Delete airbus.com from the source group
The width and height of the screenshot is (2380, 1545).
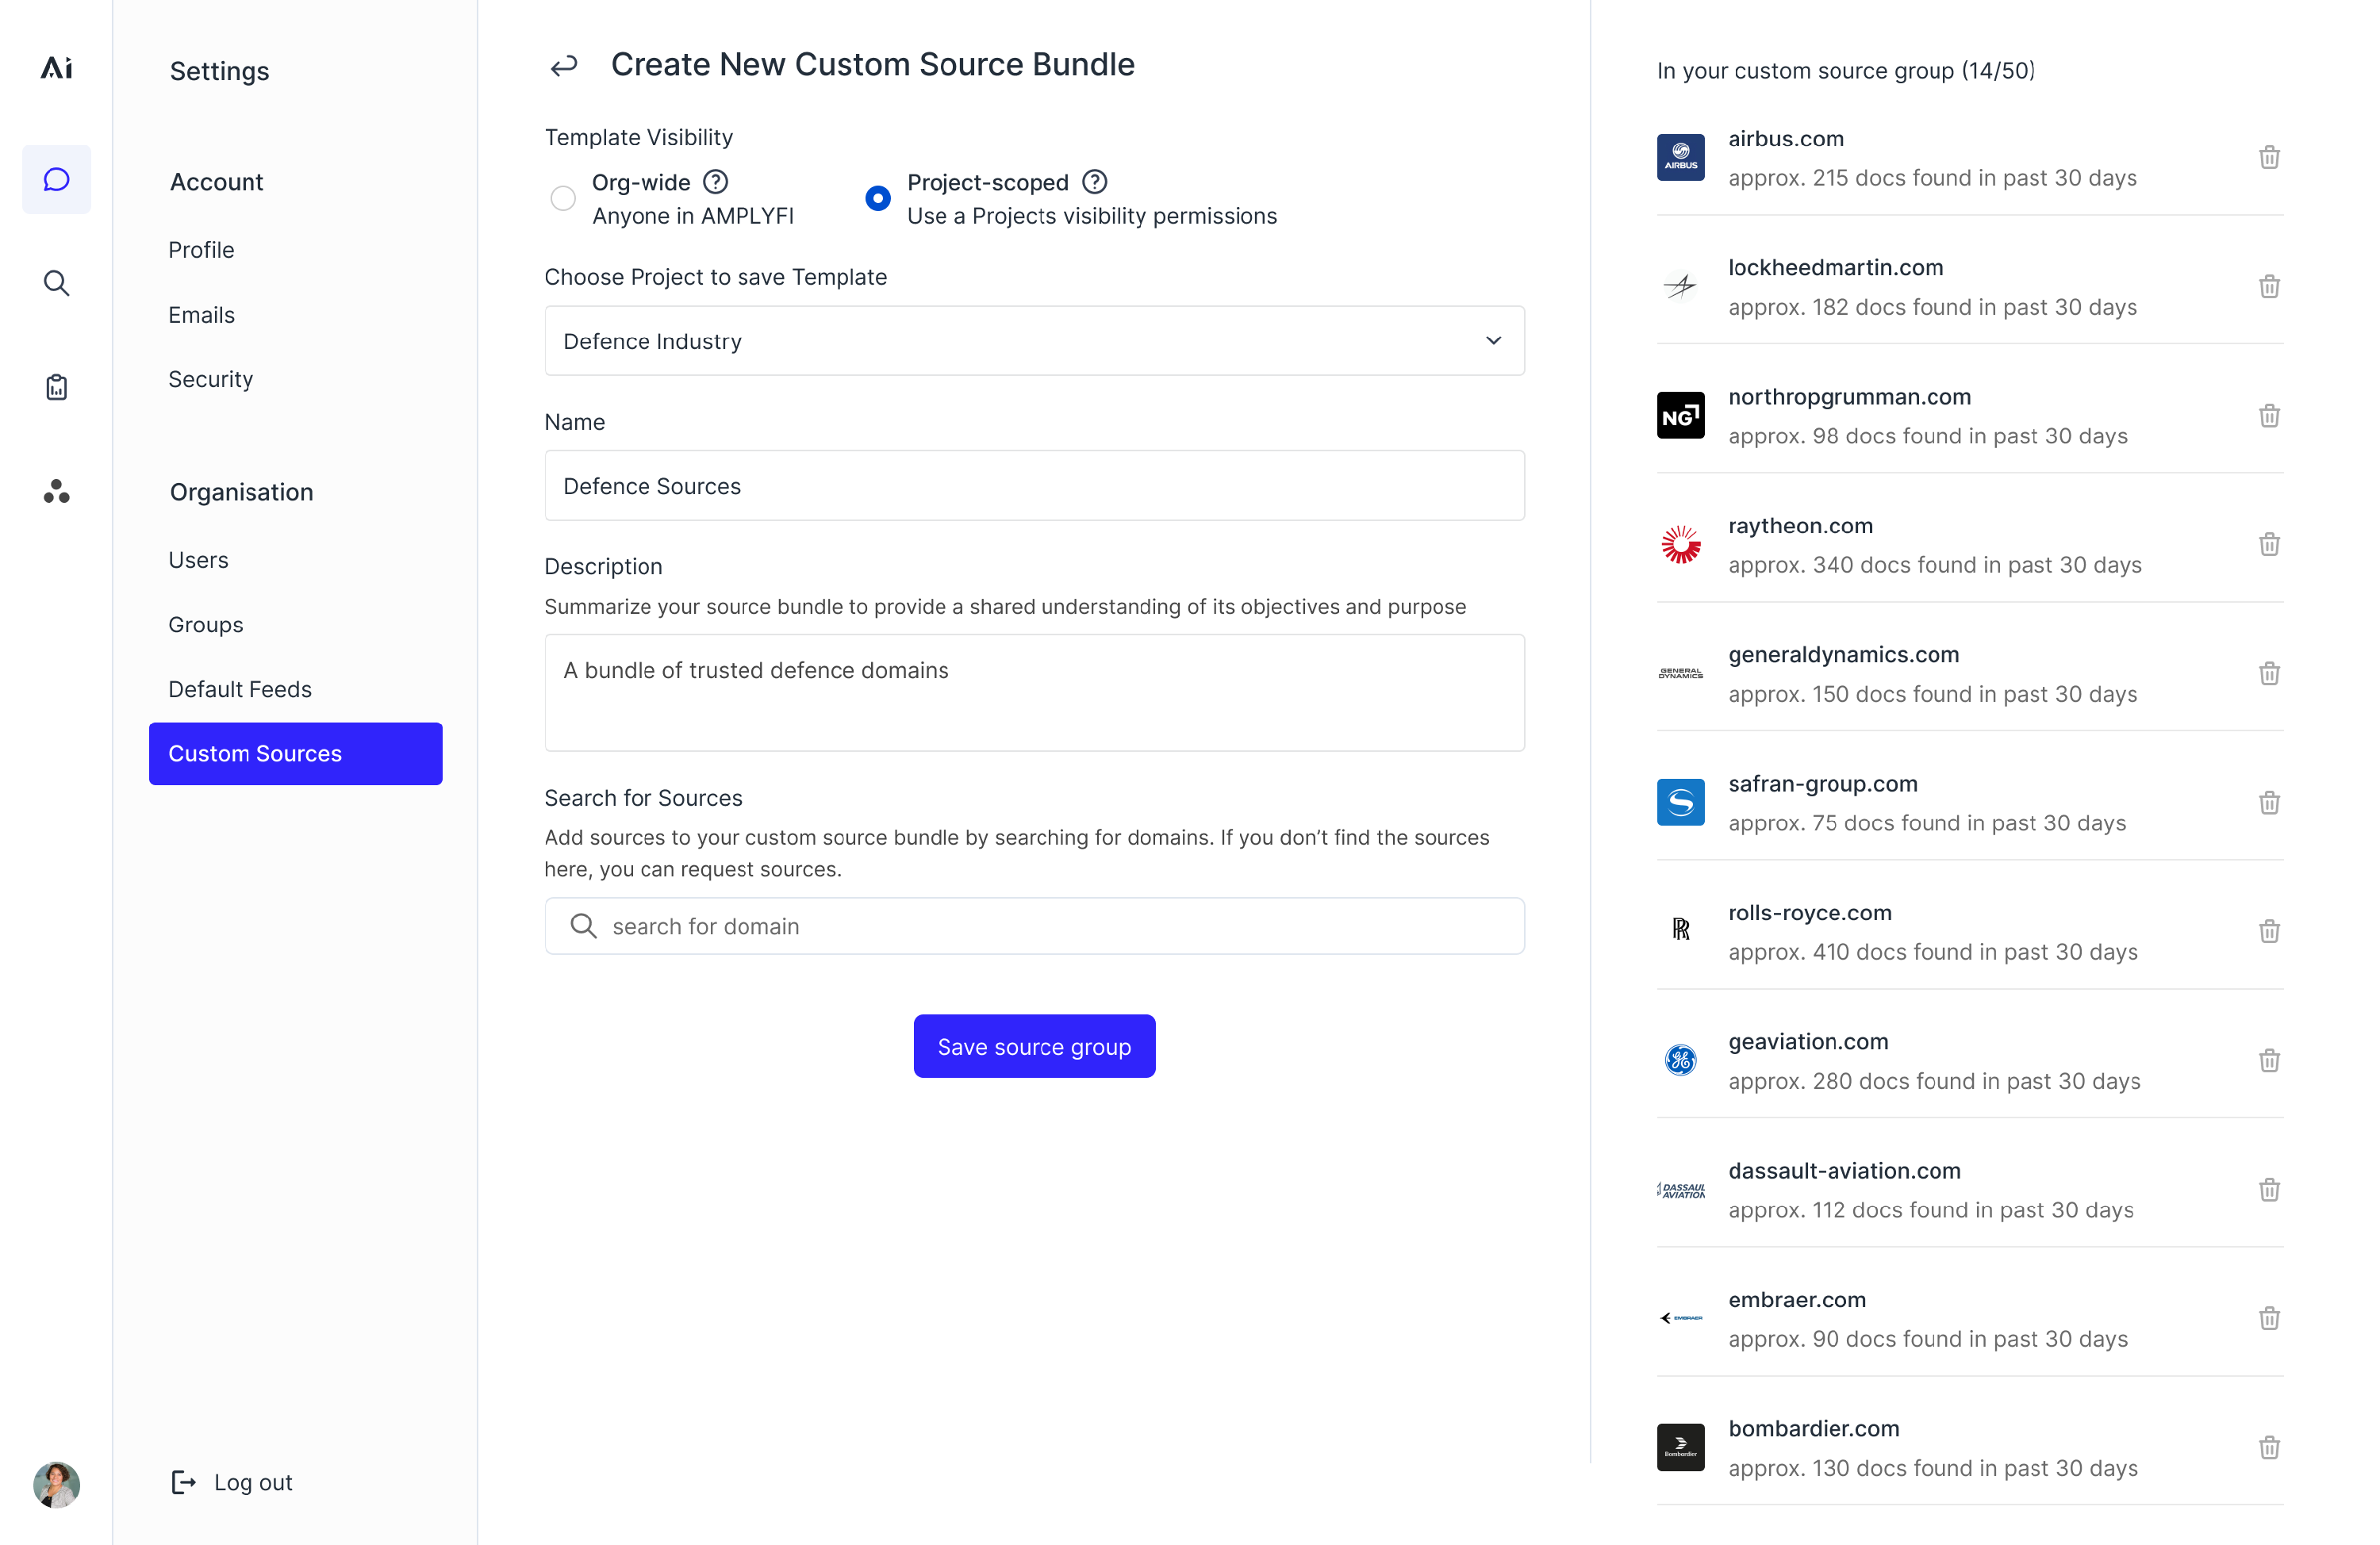(2269, 158)
